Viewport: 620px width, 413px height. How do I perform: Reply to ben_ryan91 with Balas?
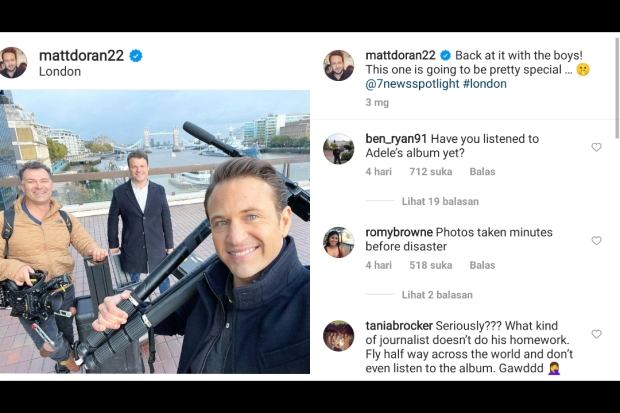[482, 172]
